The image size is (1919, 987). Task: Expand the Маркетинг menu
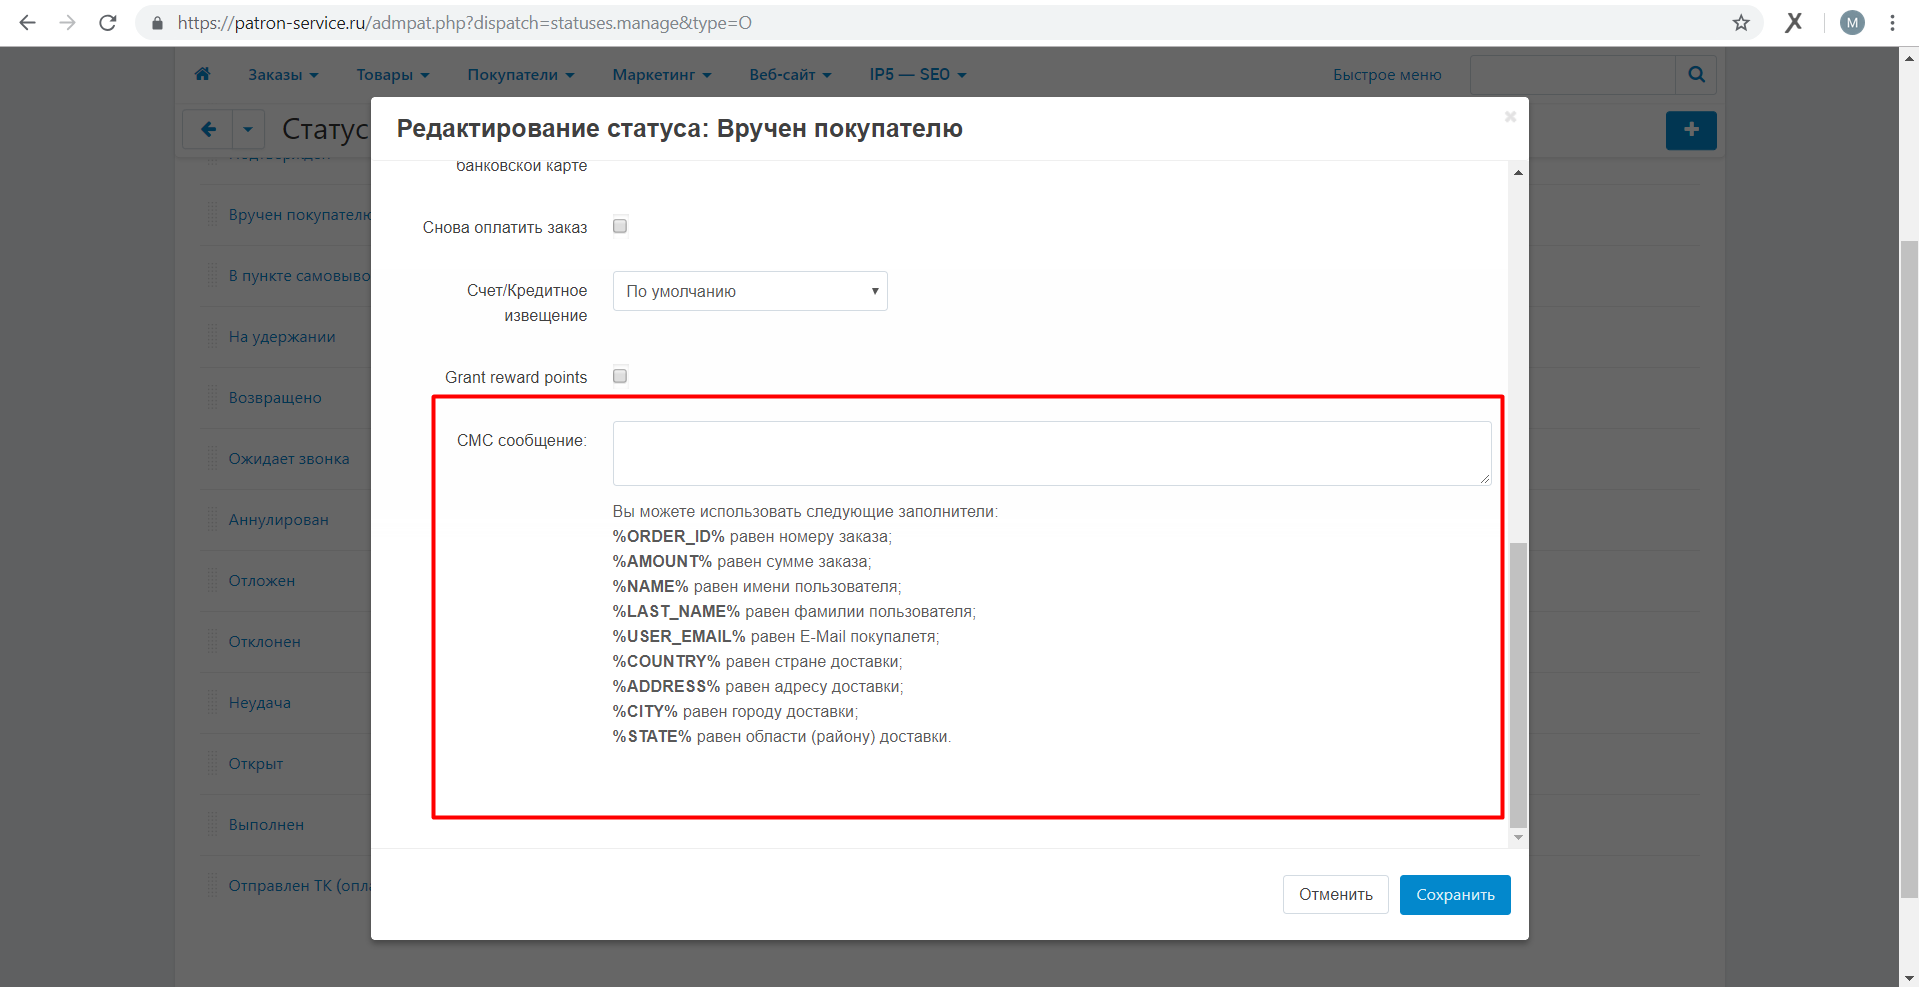[662, 75]
